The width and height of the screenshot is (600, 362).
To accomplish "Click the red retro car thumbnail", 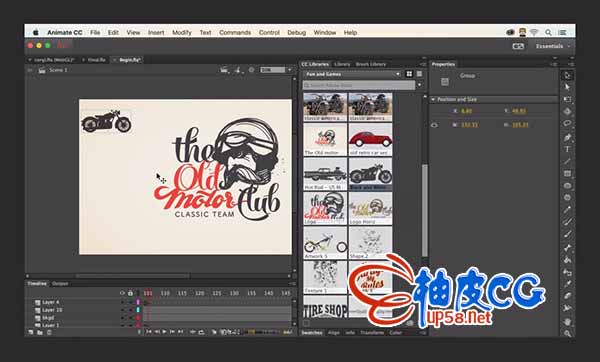I will (370, 140).
